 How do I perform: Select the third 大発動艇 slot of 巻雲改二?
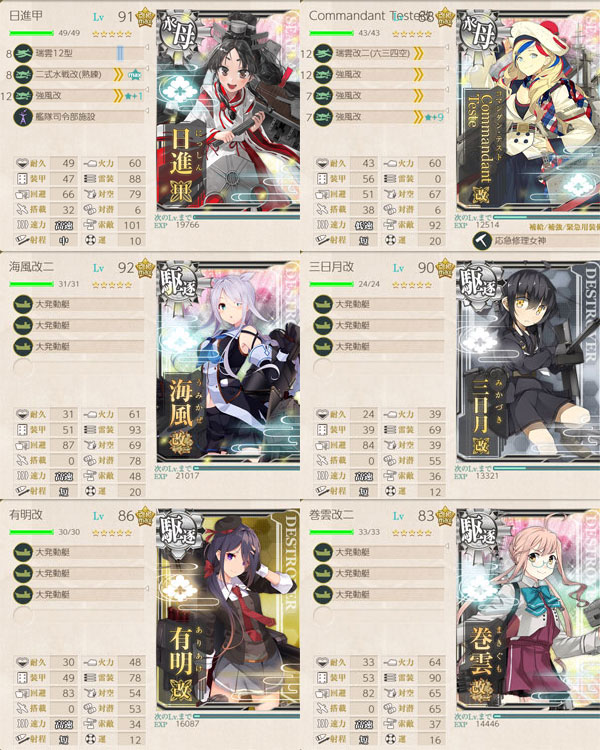point(380,594)
